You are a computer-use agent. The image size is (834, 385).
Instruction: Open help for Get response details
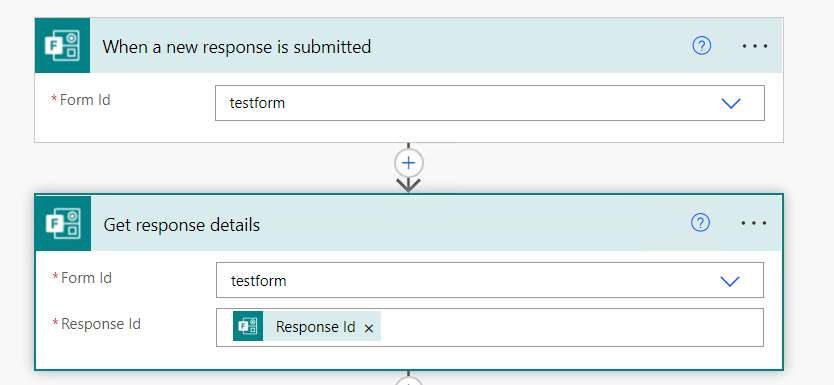[x=700, y=222]
